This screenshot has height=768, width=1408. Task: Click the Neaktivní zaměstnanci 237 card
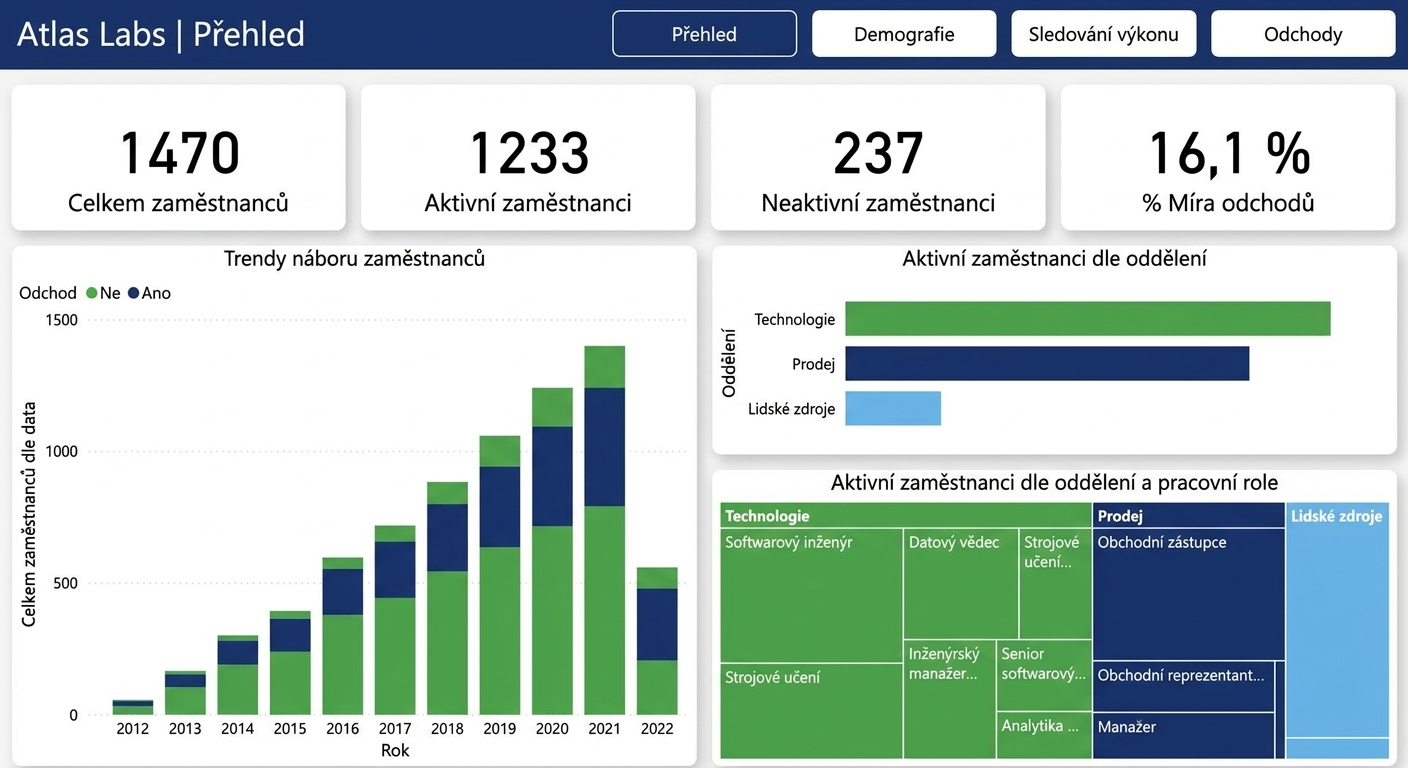coord(878,158)
